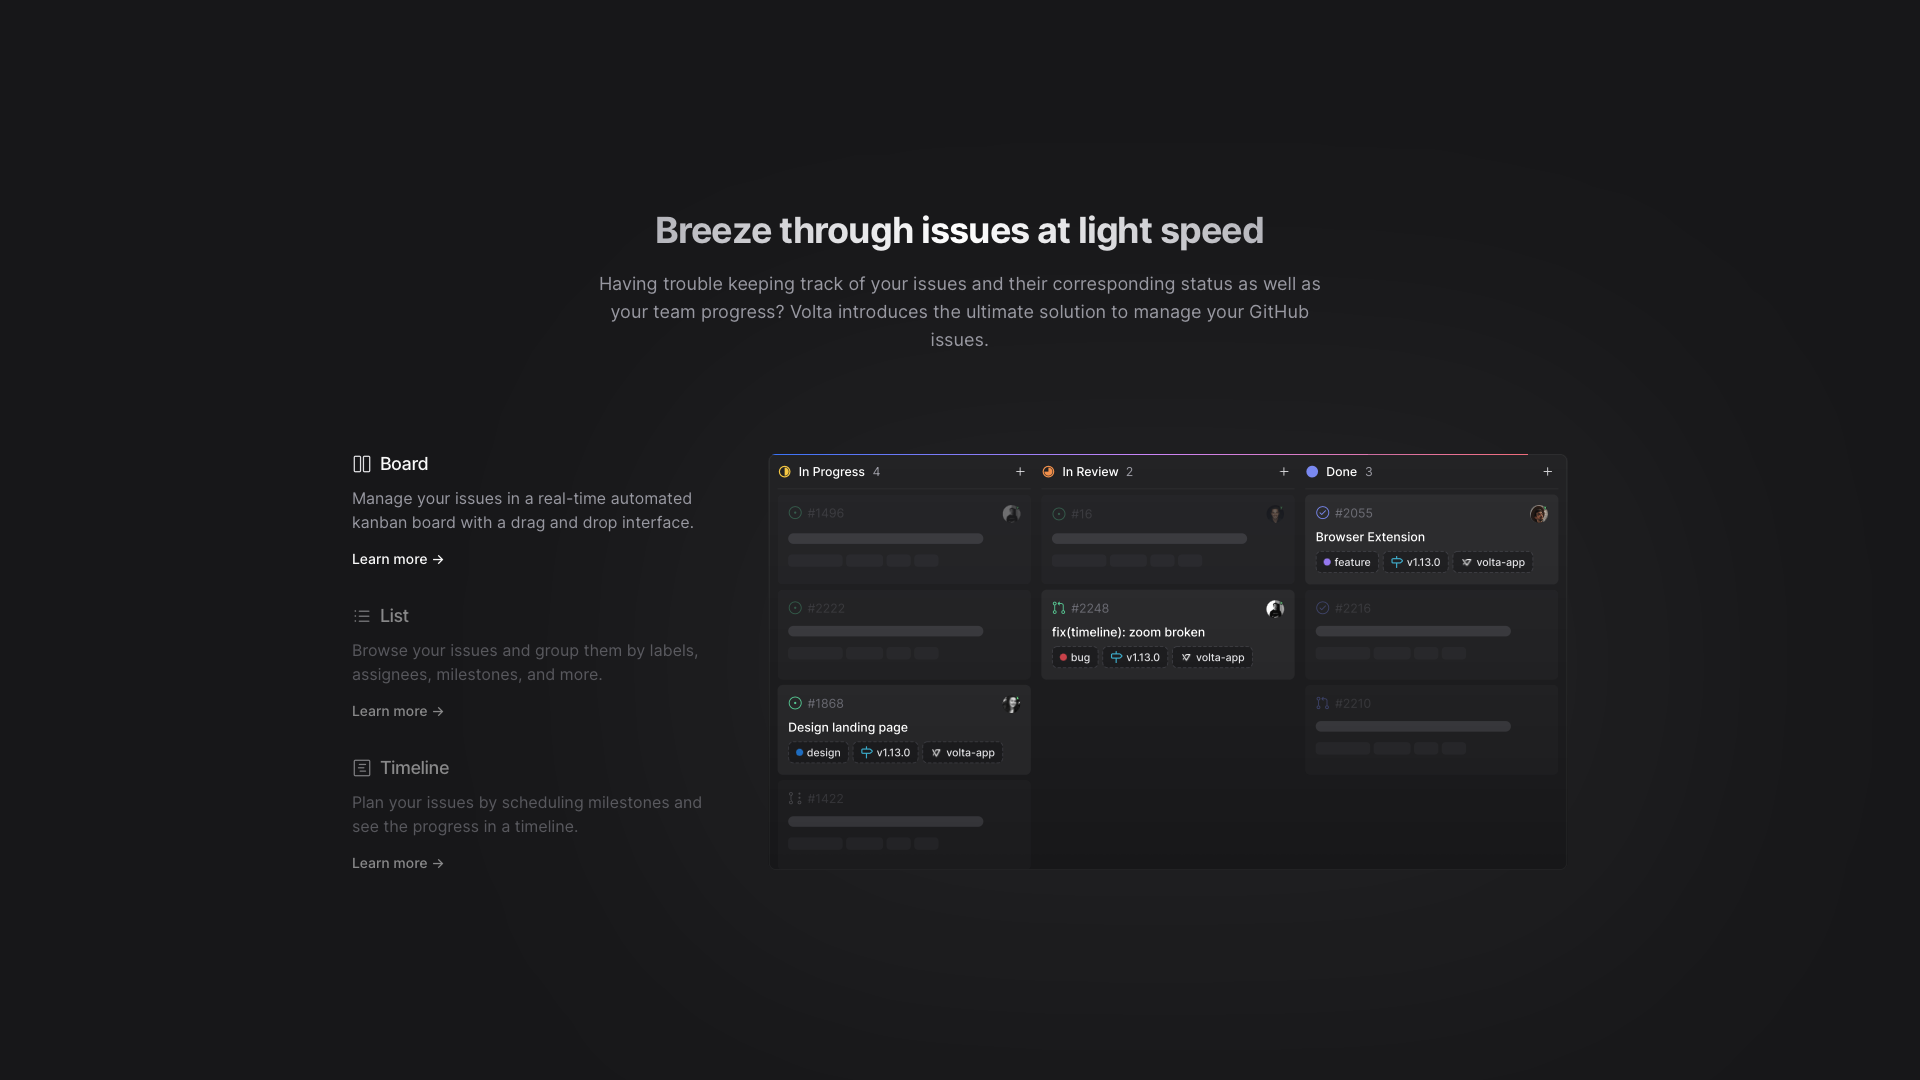
Task: Click the In Review status icon
Action: click(x=1048, y=472)
